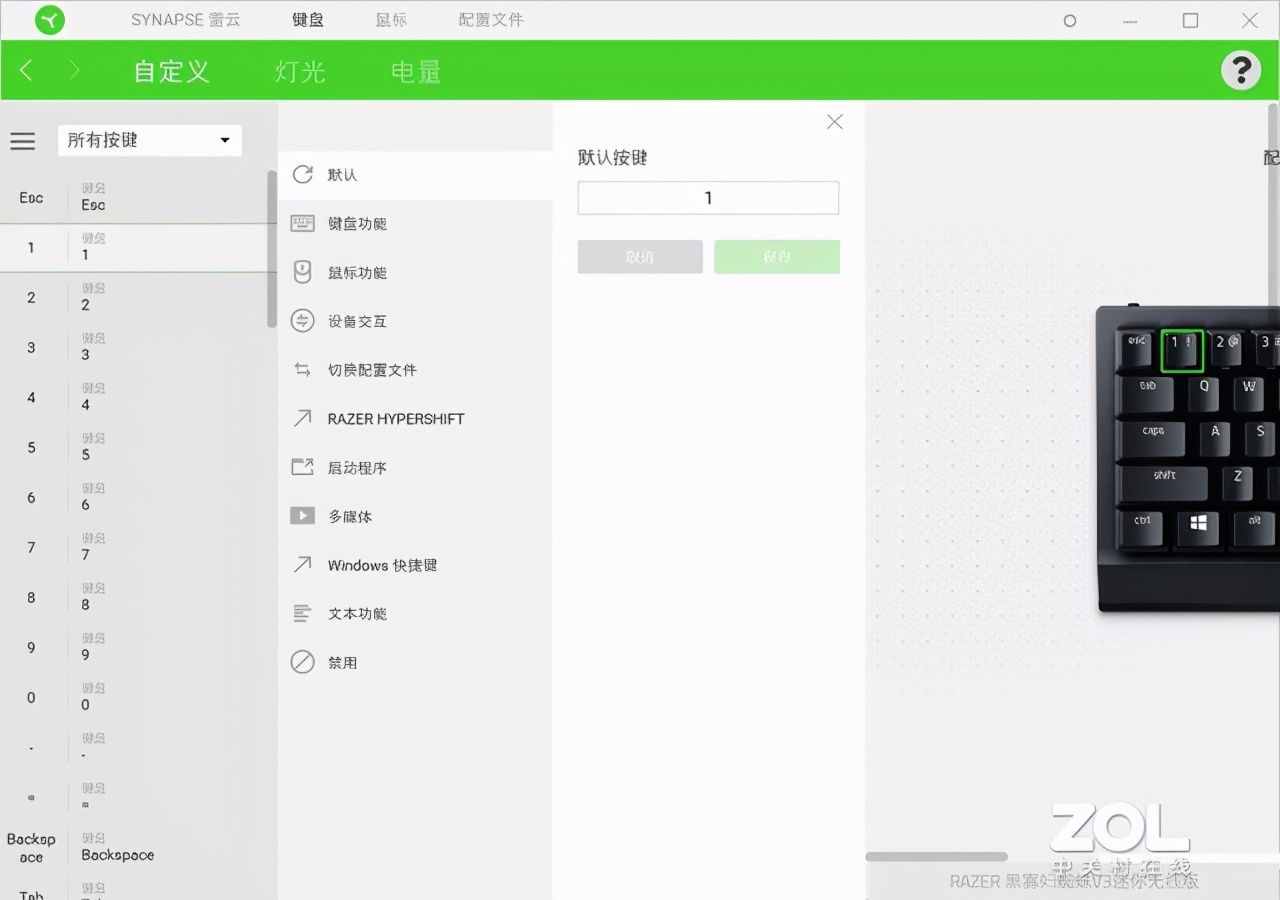The height and width of the screenshot is (900, 1280).
Task: Open the 灯光 sub-tab
Action: pos(300,71)
